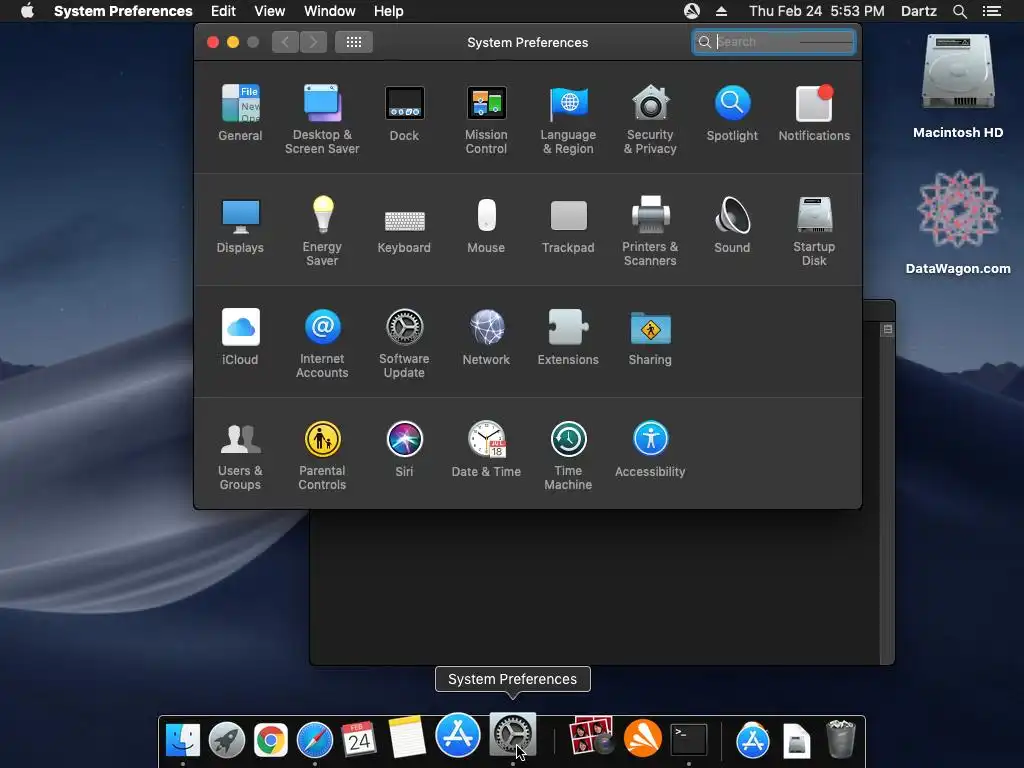Click the back navigation arrow

[x=285, y=42]
